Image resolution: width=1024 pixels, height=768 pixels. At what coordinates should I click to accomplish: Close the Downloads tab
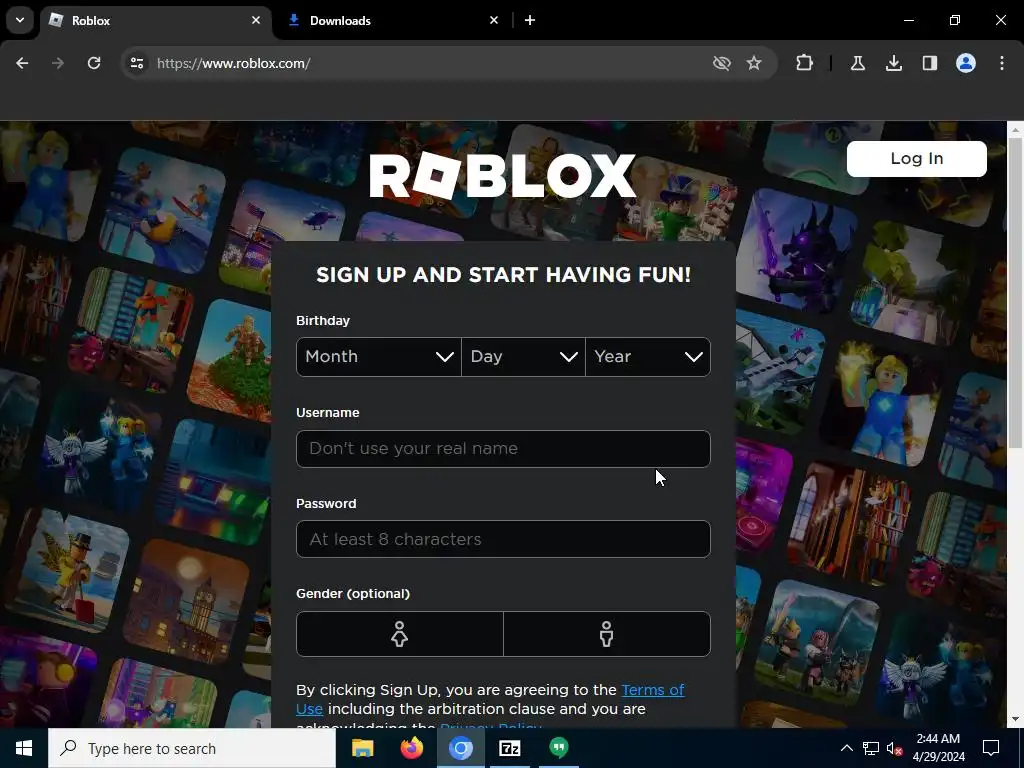click(494, 20)
